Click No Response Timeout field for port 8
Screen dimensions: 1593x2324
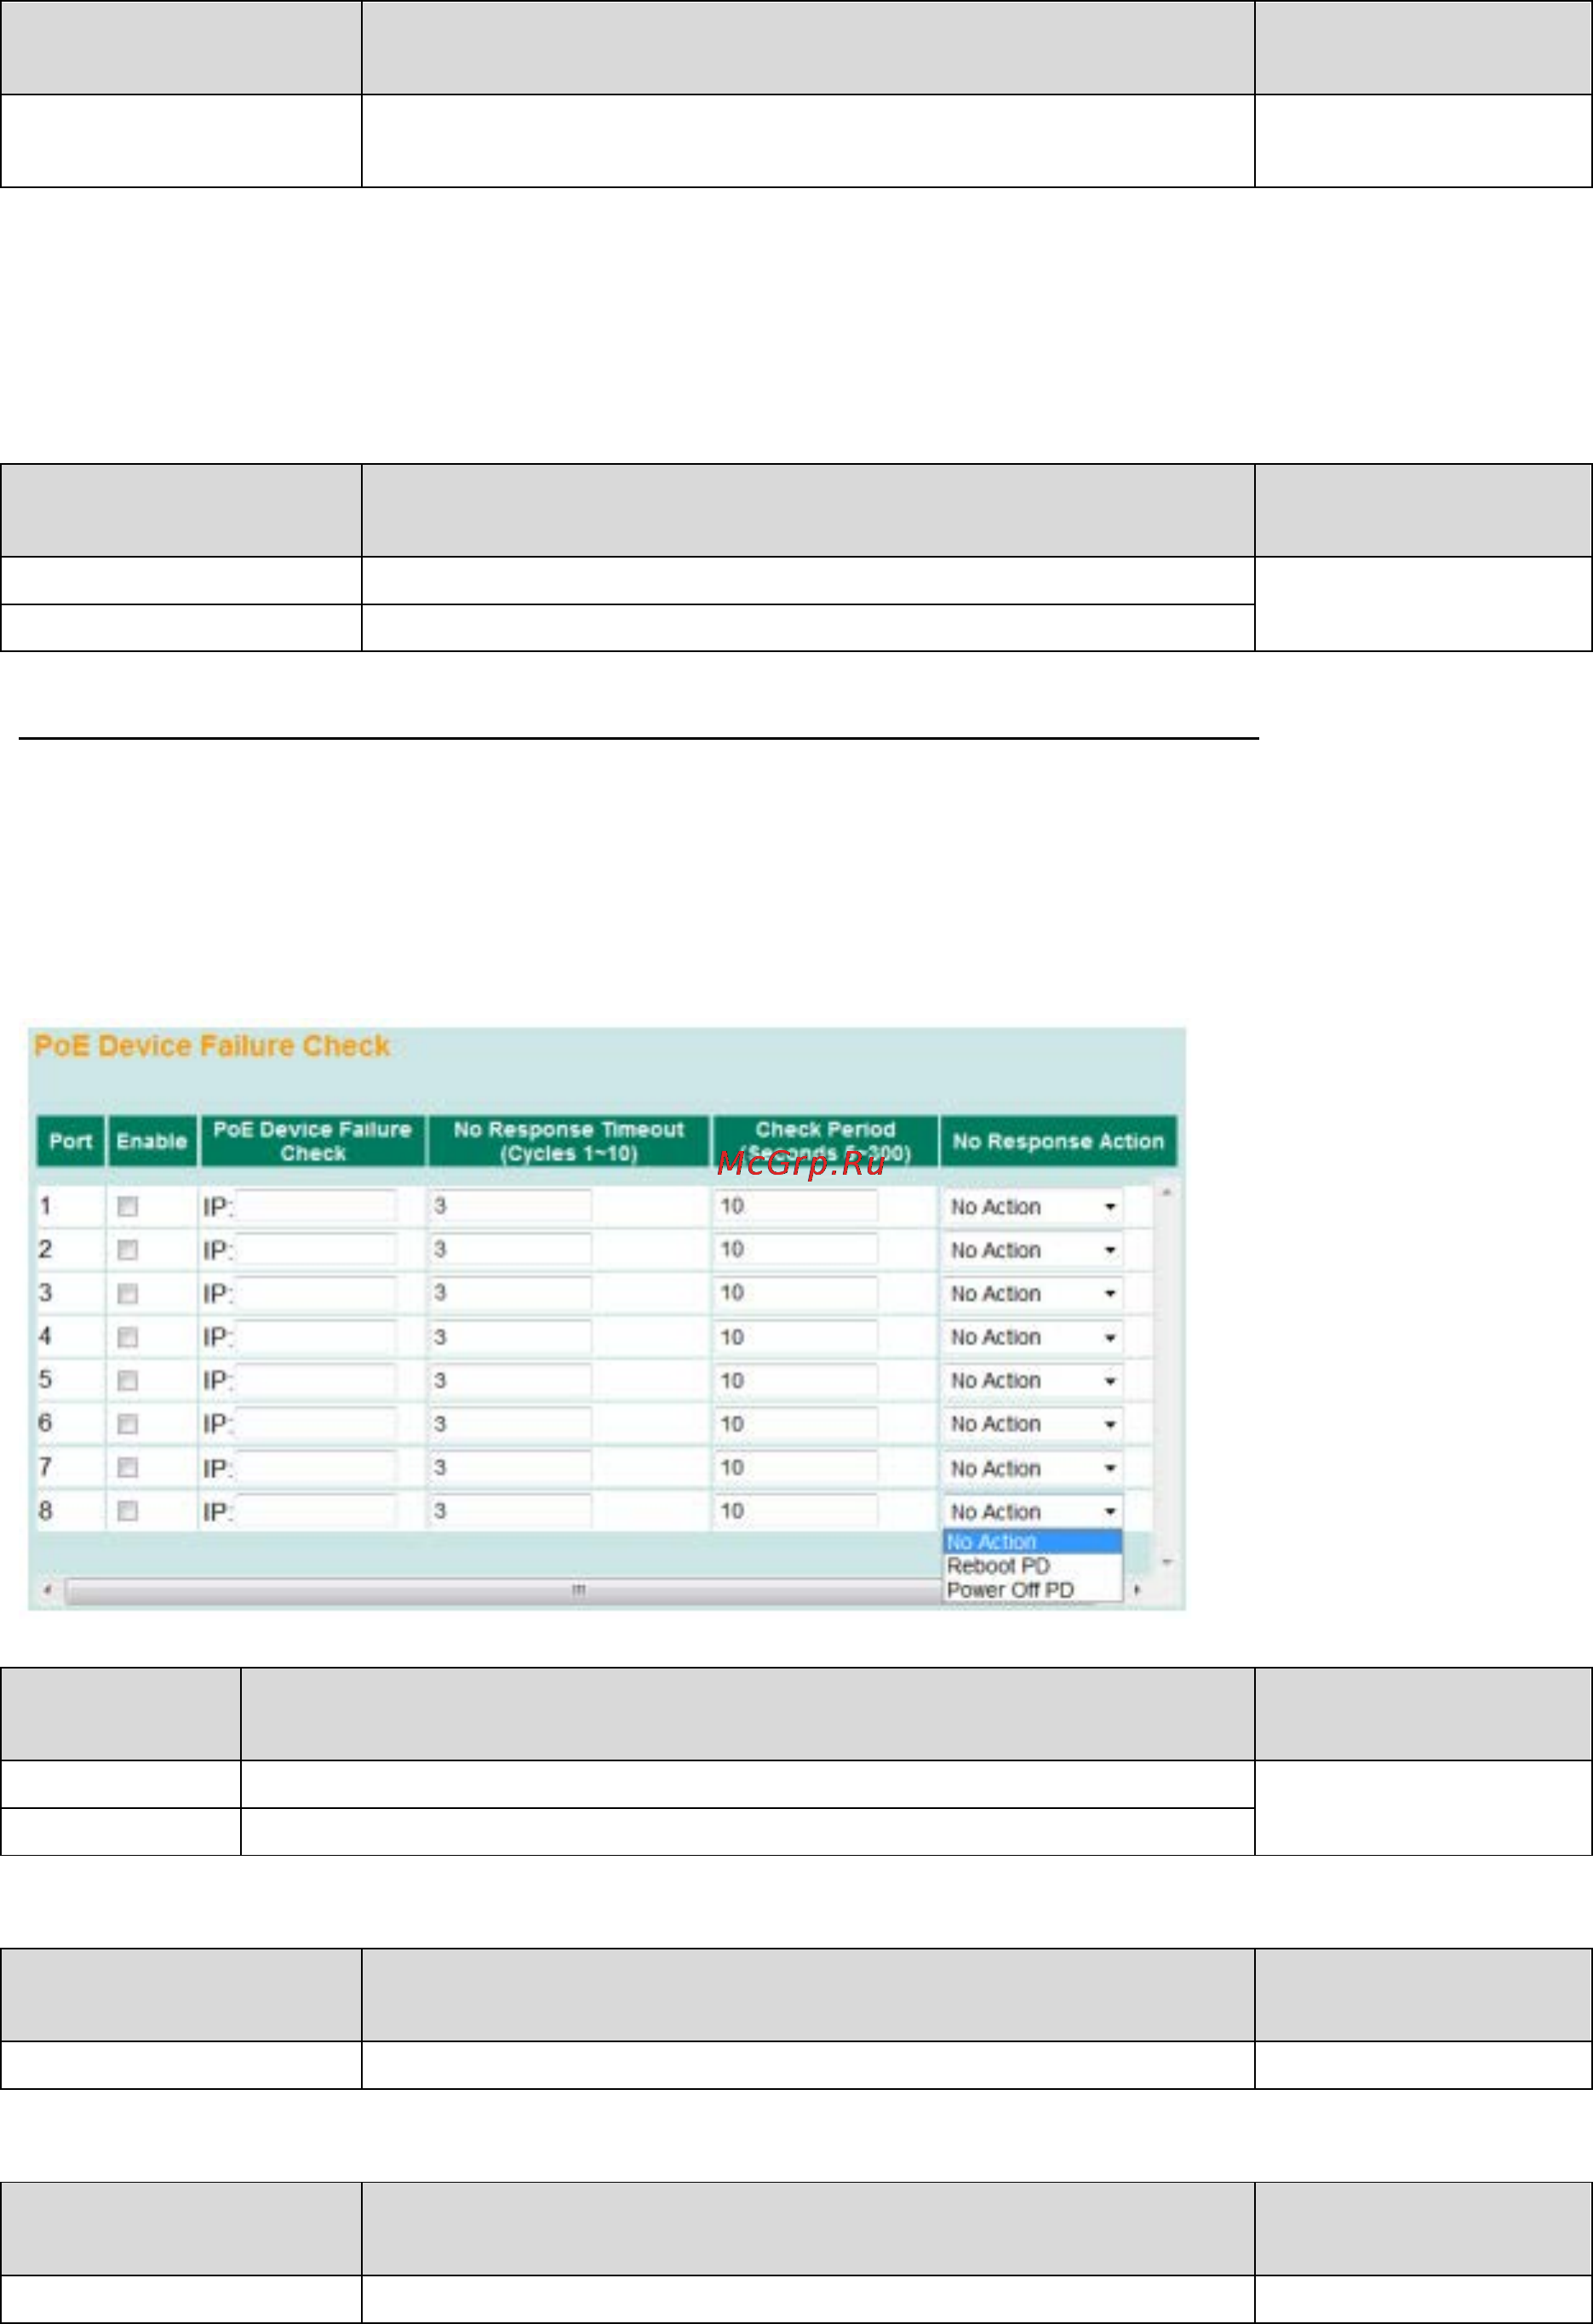tap(510, 1511)
